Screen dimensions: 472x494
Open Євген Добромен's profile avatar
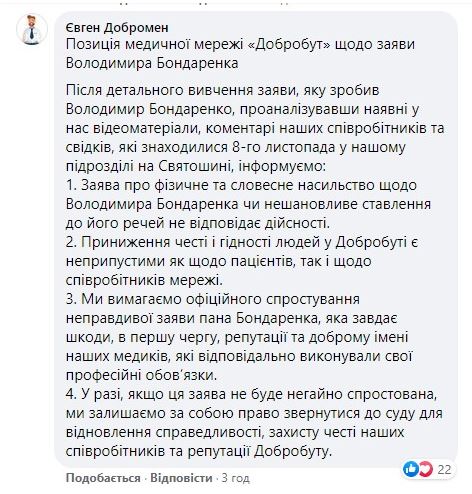[x=32, y=29]
